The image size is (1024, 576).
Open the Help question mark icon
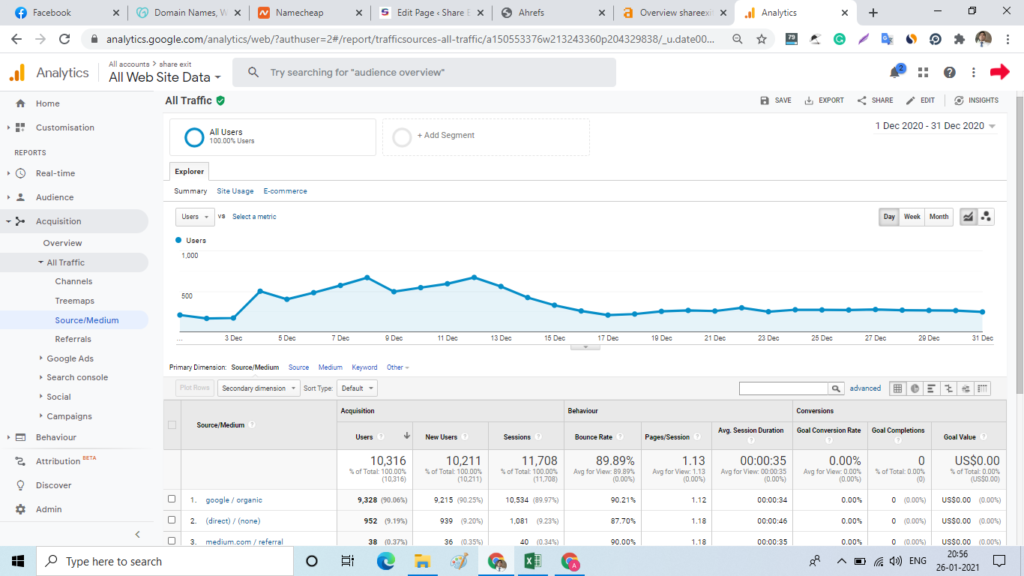coord(950,72)
